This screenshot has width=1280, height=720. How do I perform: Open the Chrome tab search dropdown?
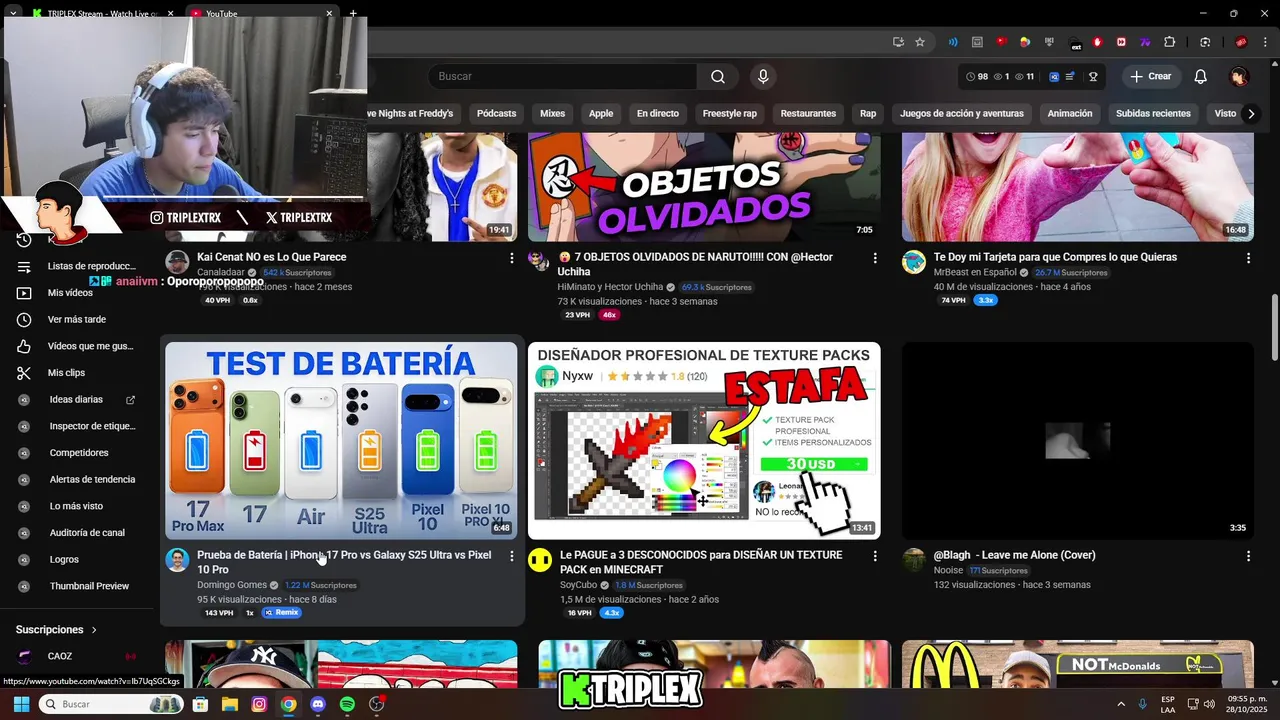12,14
